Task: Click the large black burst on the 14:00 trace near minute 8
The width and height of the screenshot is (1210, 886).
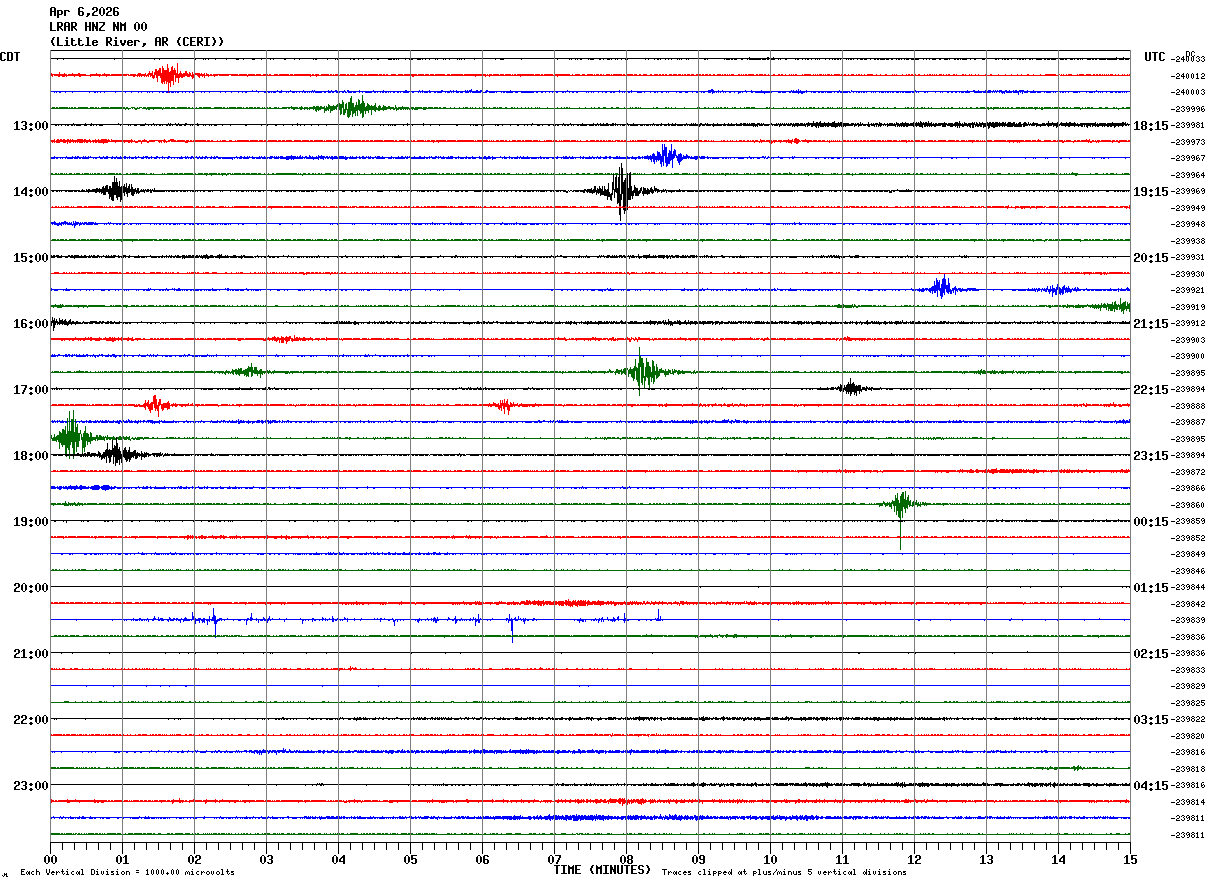Action: [622, 190]
